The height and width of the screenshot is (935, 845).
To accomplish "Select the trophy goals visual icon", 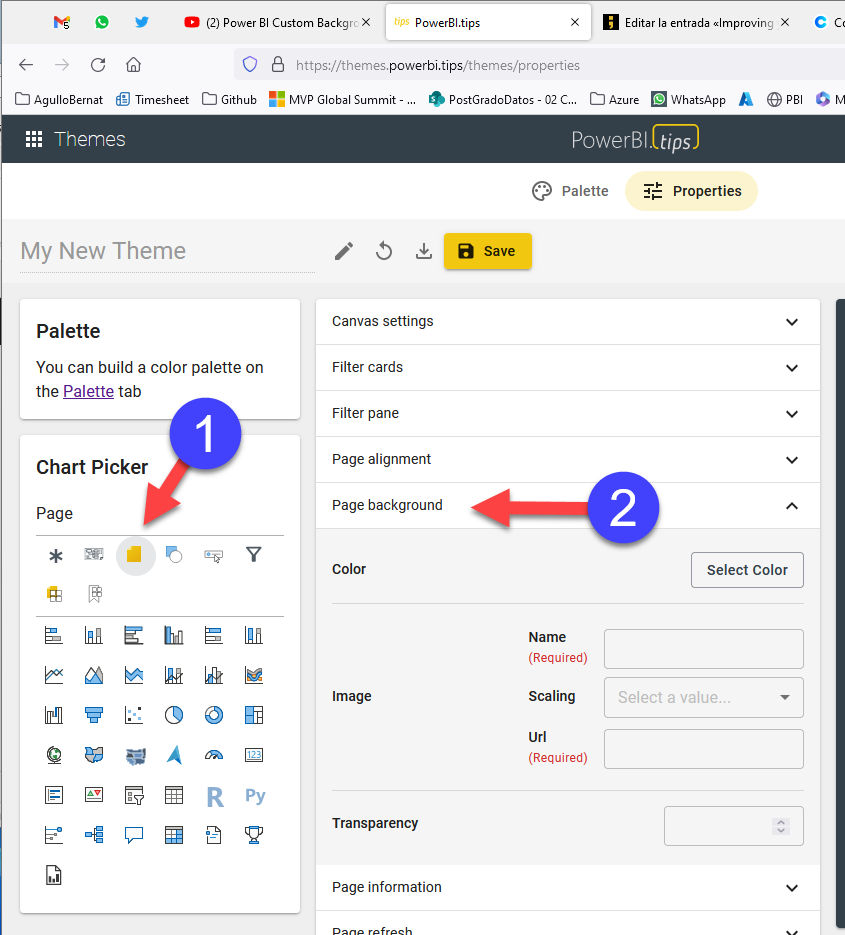I will click(x=253, y=835).
